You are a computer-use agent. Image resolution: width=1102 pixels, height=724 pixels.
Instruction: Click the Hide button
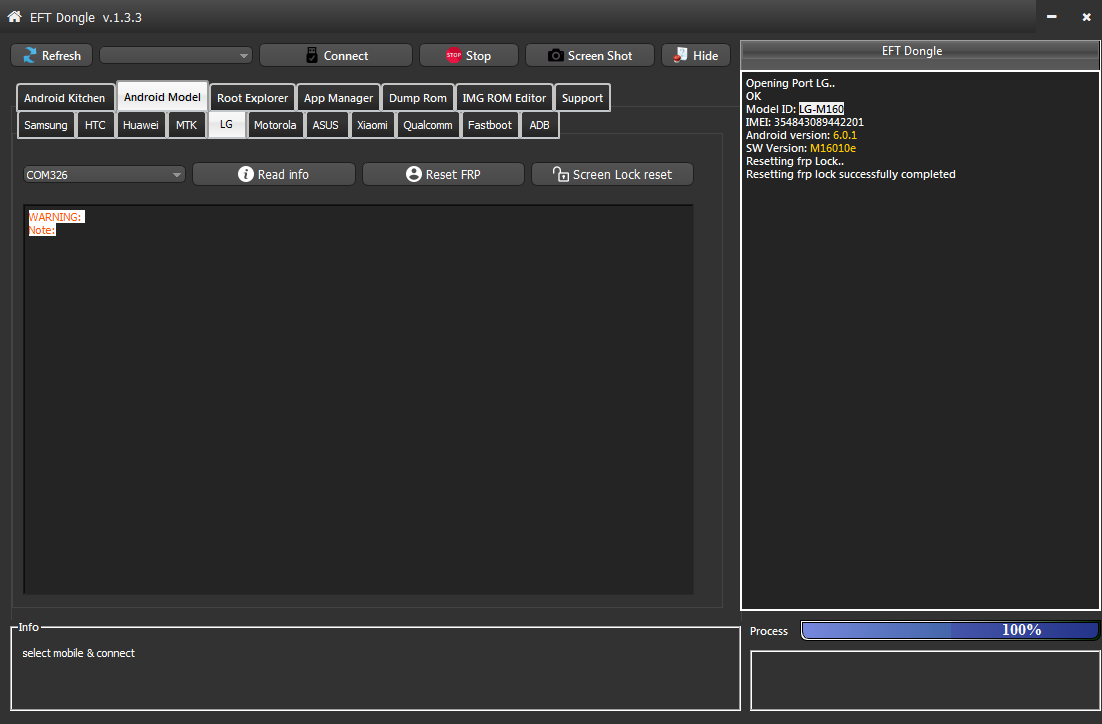[696, 56]
